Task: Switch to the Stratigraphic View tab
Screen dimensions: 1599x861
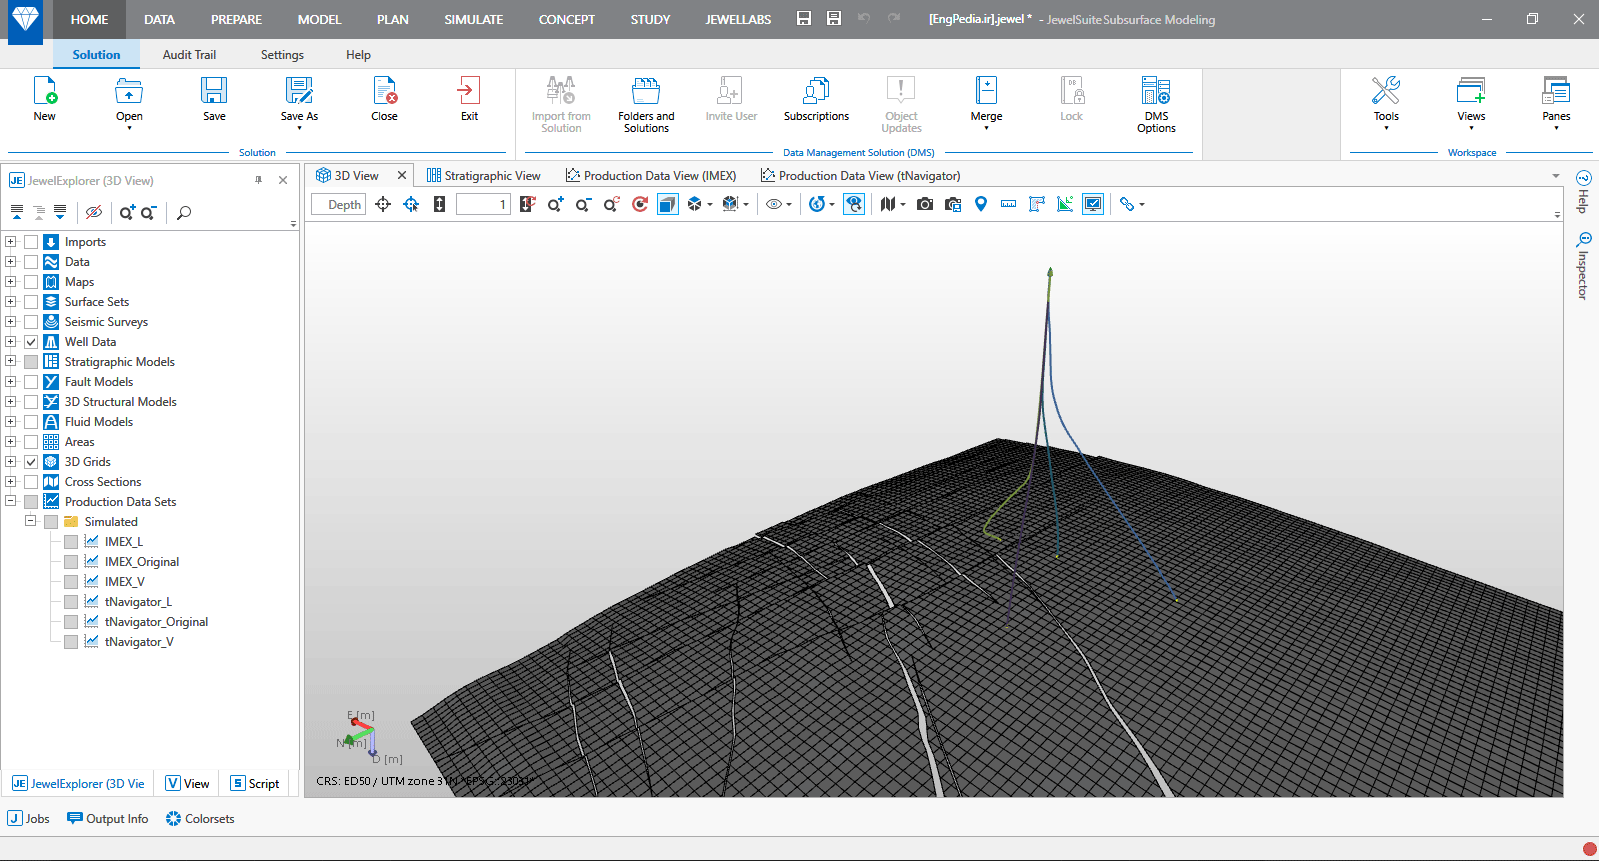Action: click(484, 176)
